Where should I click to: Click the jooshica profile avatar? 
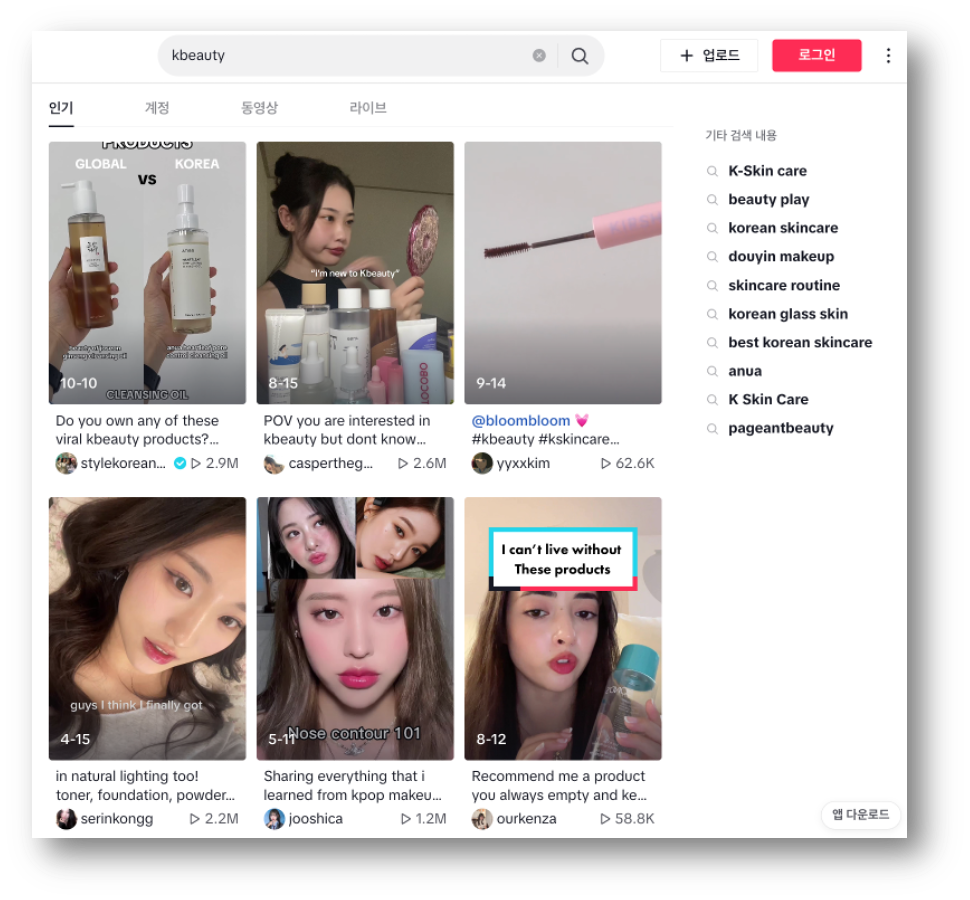click(x=274, y=819)
